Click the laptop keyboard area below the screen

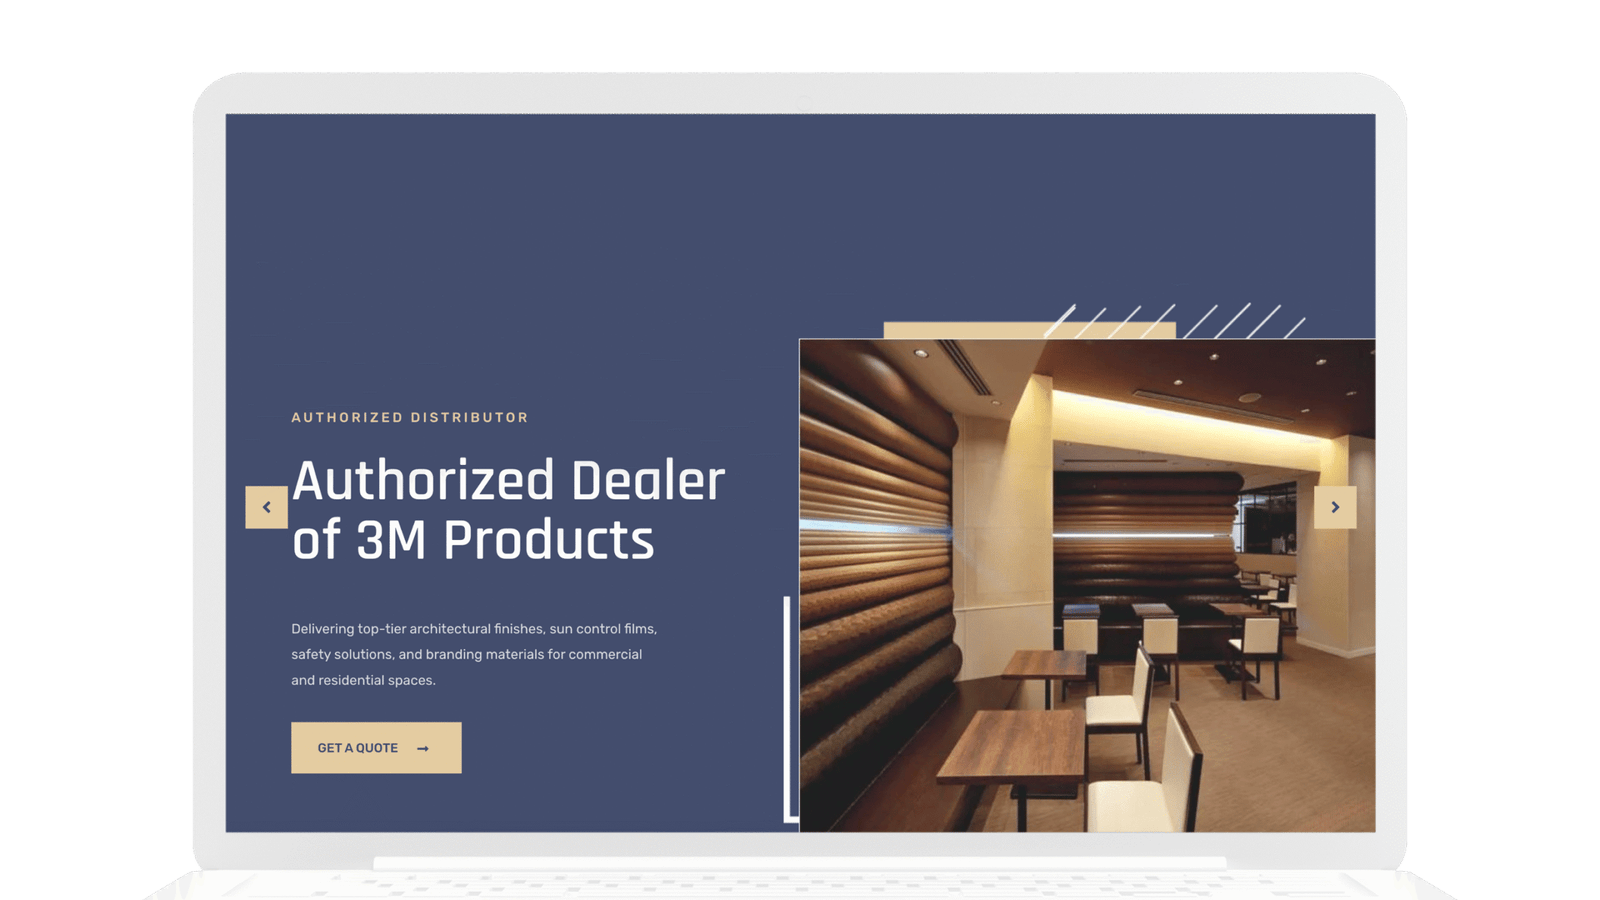(x=800, y=880)
